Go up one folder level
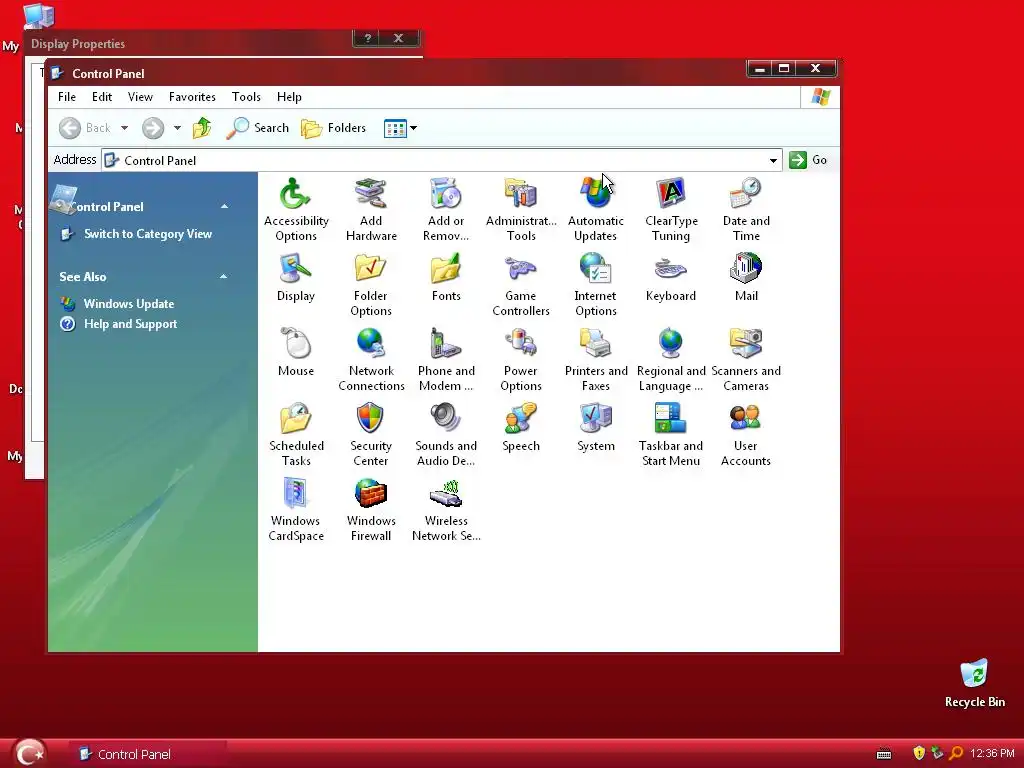 pyautogui.click(x=202, y=128)
